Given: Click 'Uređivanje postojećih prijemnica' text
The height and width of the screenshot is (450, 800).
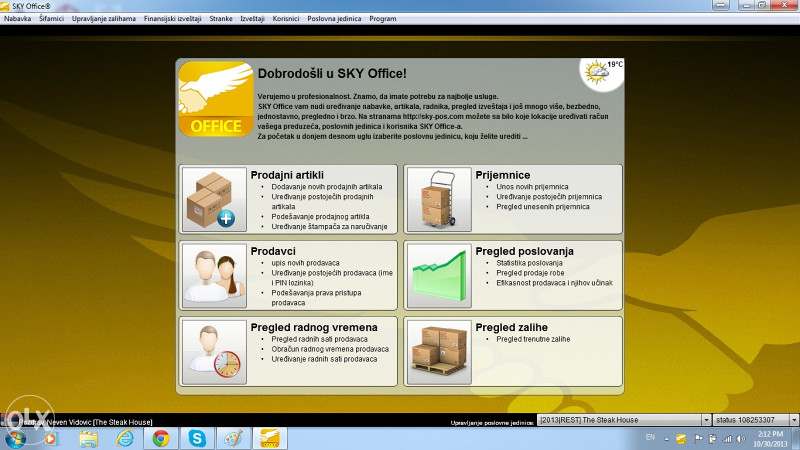Looking at the screenshot, I should tap(549, 196).
